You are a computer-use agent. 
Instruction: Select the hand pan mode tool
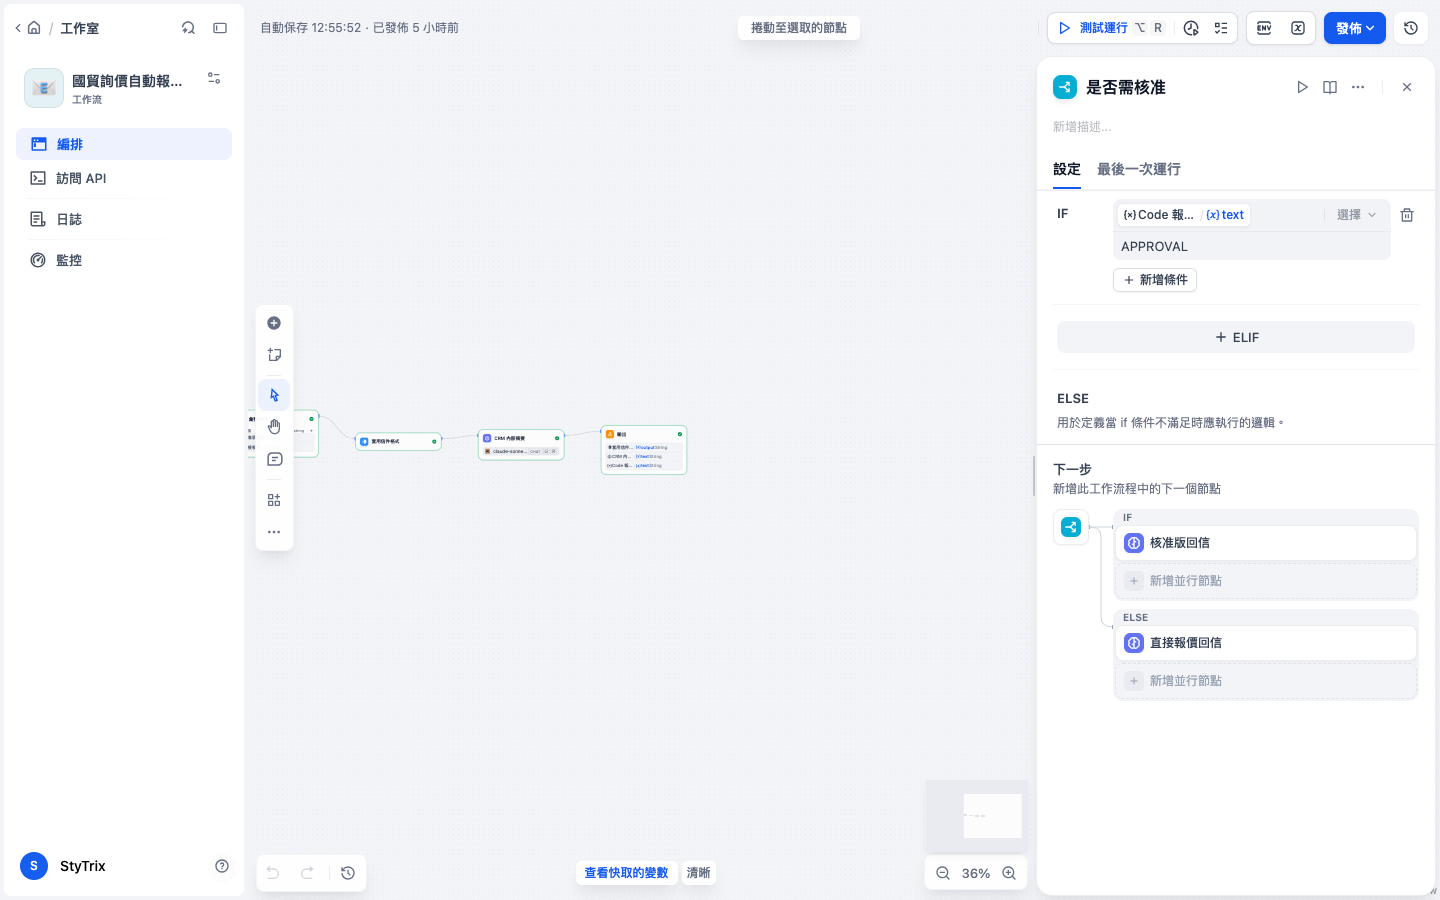coord(274,427)
